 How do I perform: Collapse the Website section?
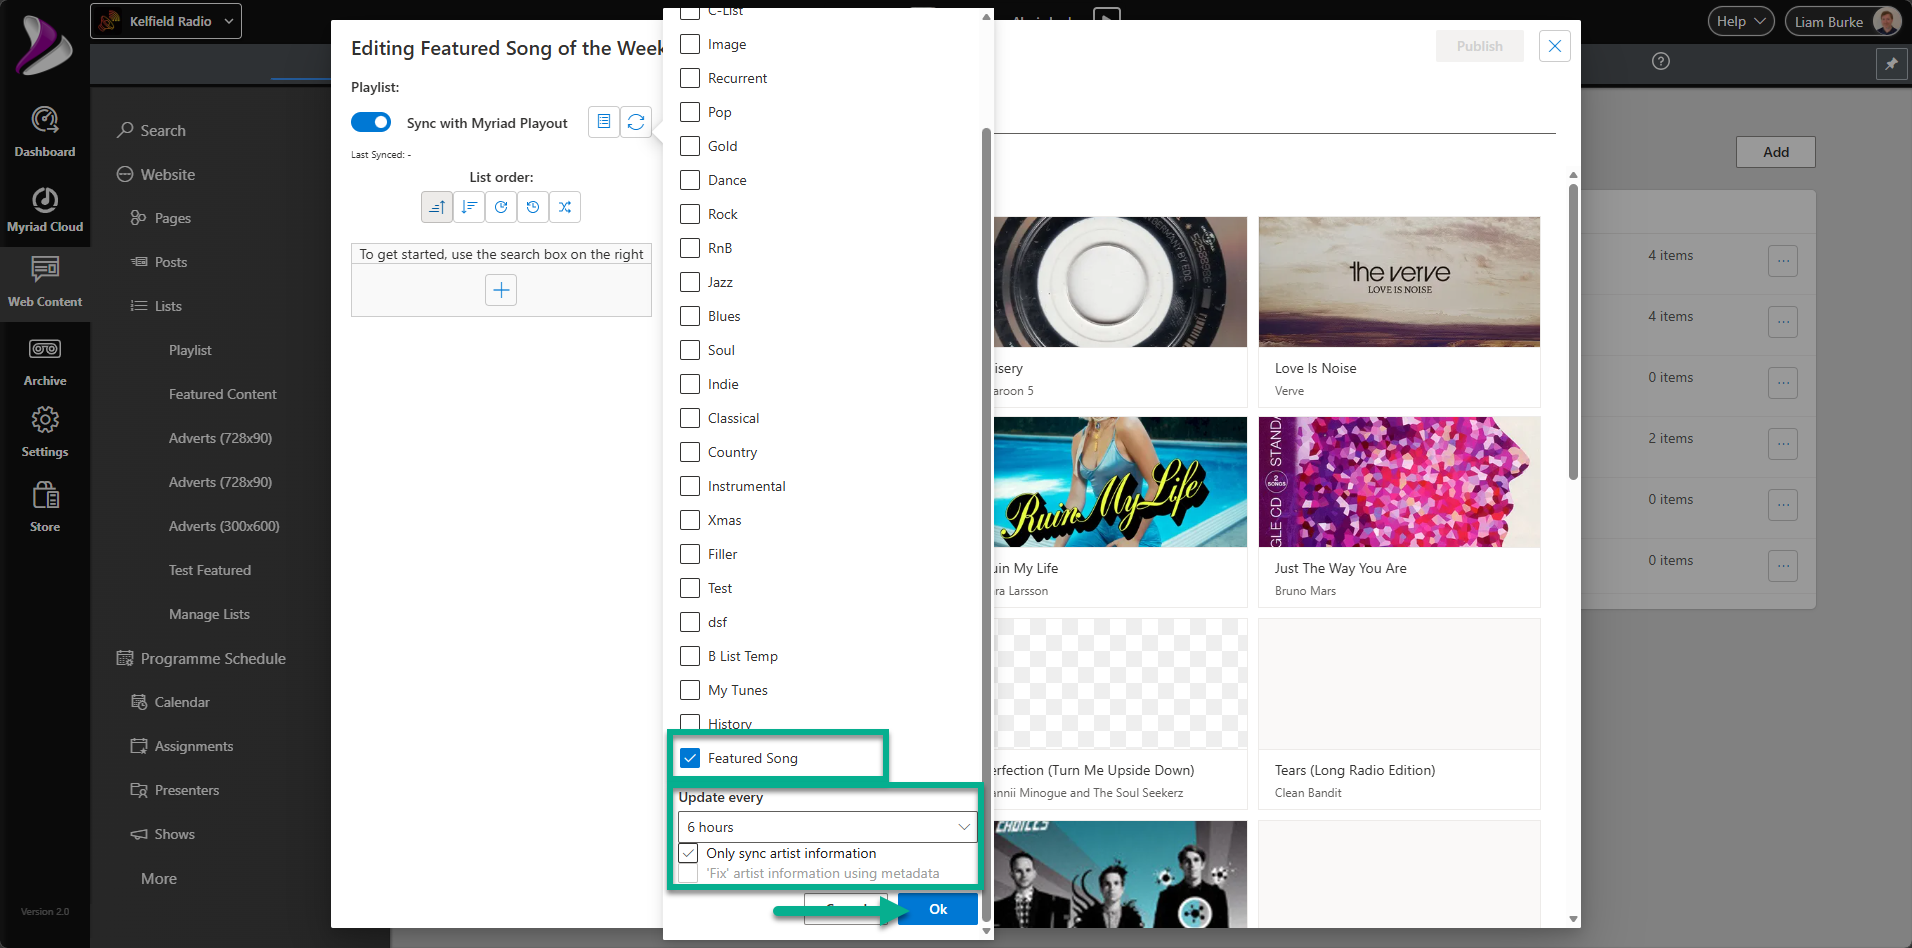coord(155,174)
